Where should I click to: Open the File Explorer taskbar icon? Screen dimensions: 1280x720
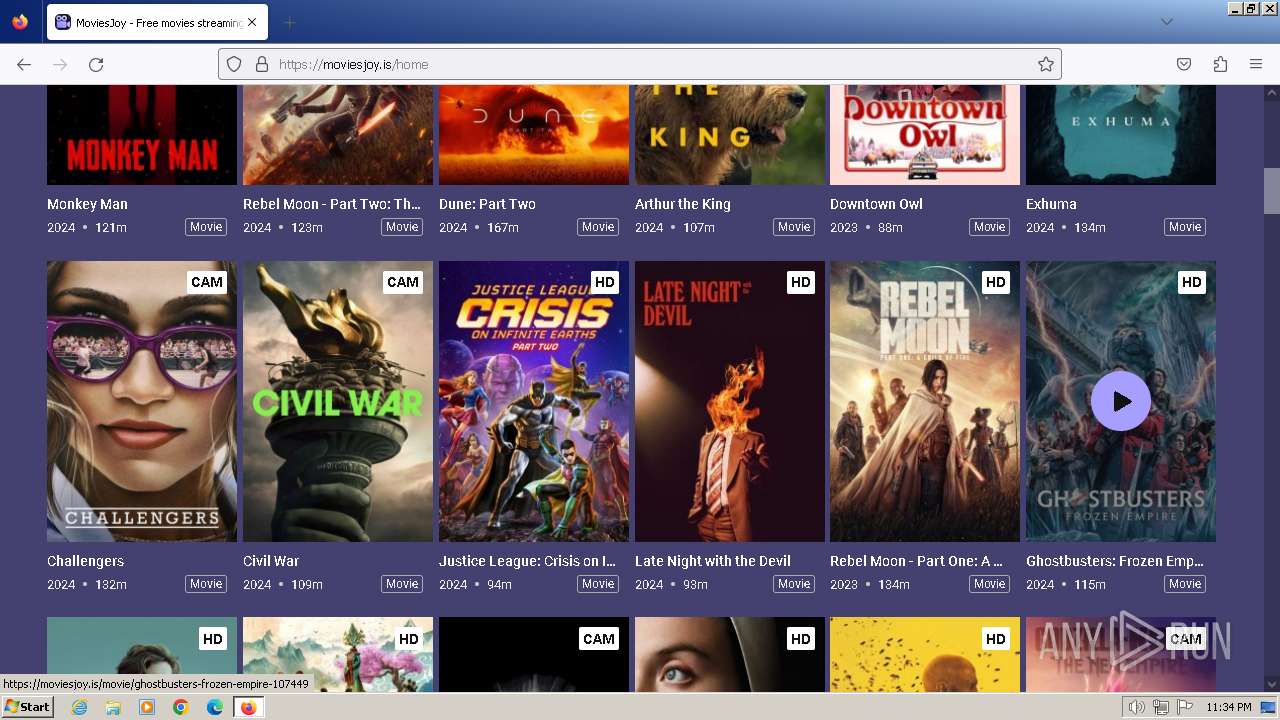113,707
